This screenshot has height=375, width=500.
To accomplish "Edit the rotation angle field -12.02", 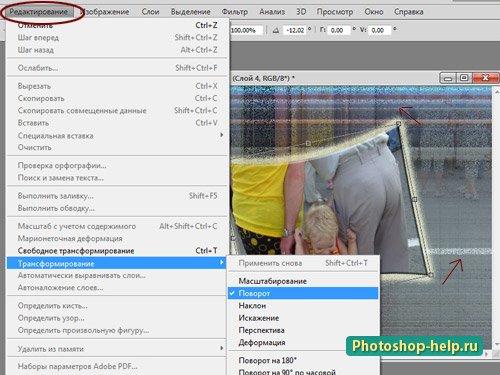I will [295, 30].
